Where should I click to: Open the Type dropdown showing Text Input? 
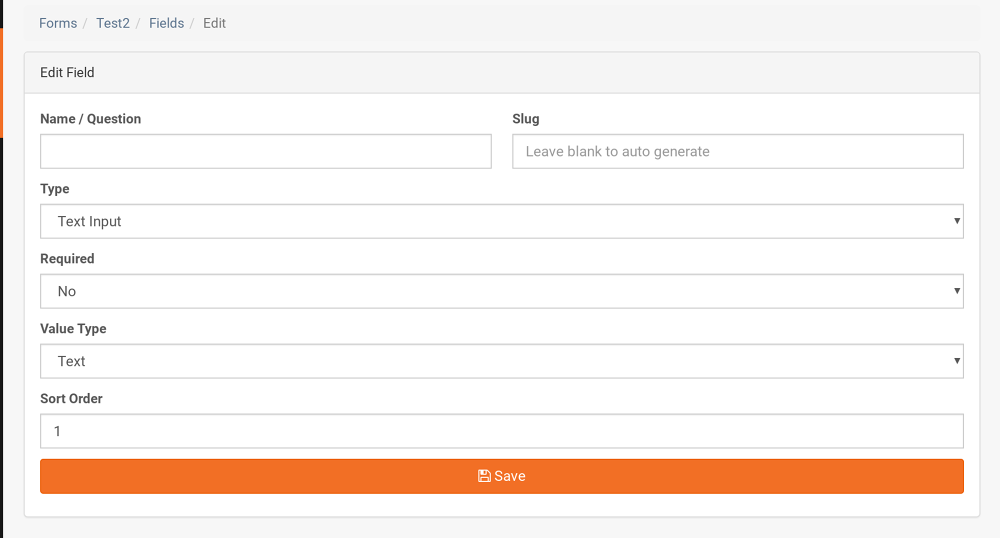tap(502, 221)
